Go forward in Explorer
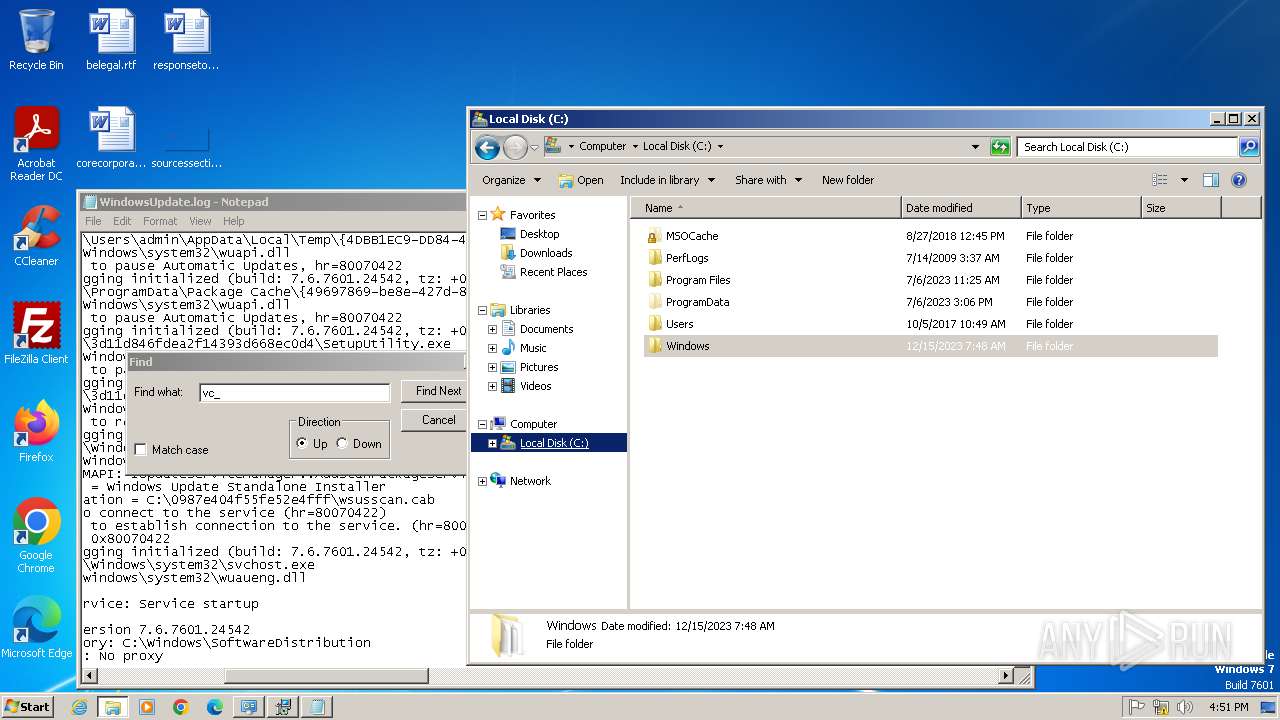 pyautogui.click(x=515, y=148)
